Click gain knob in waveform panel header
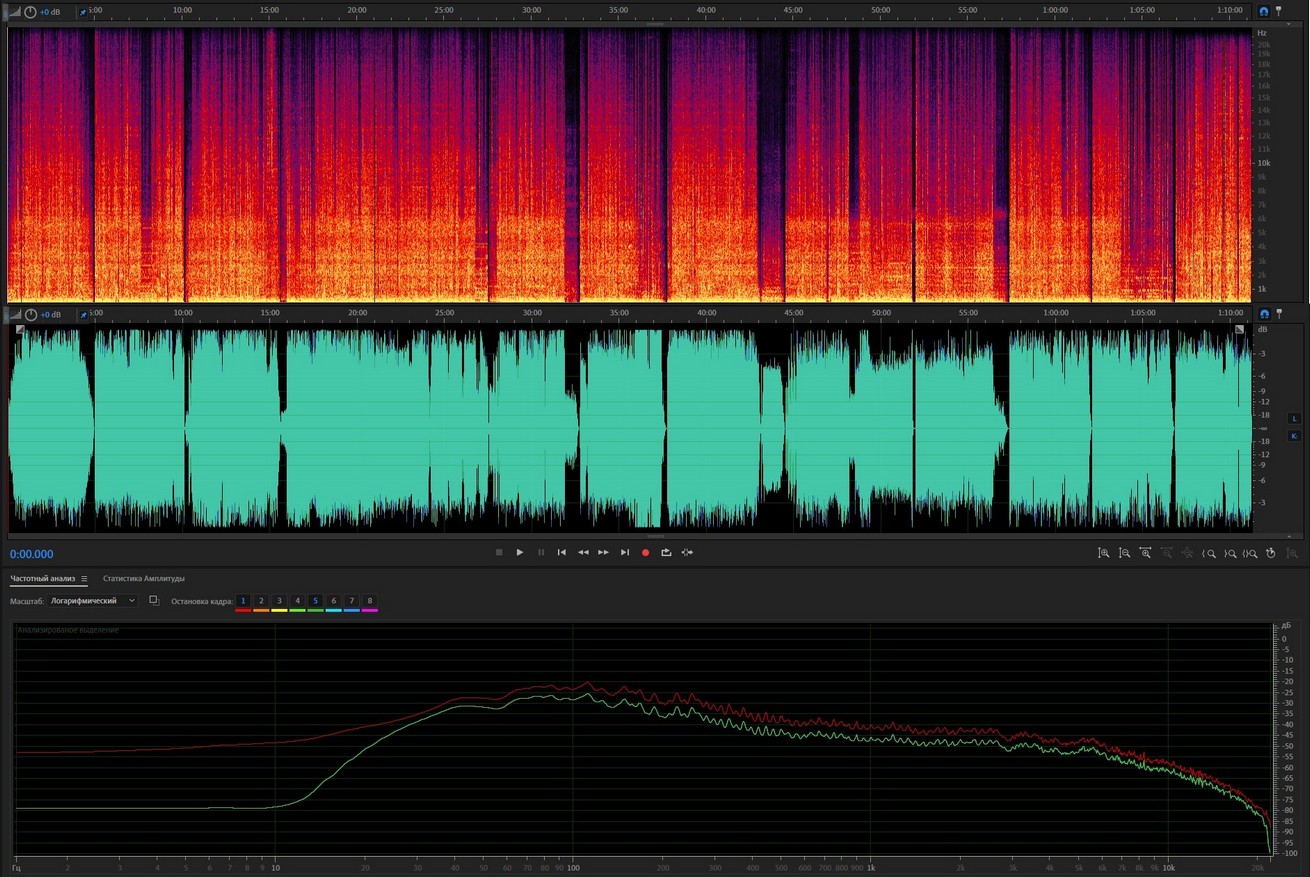The image size is (1310, 877). click(x=30, y=315)
